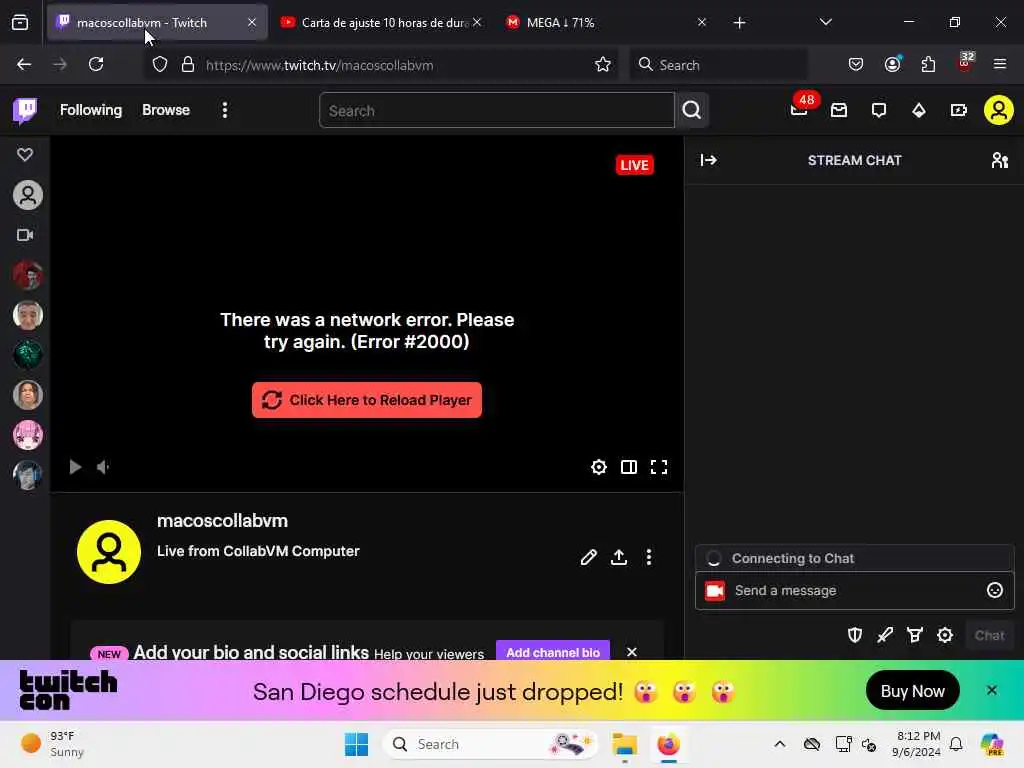Show hidden system tray icons
The image size is (1024, 768).
780,744
